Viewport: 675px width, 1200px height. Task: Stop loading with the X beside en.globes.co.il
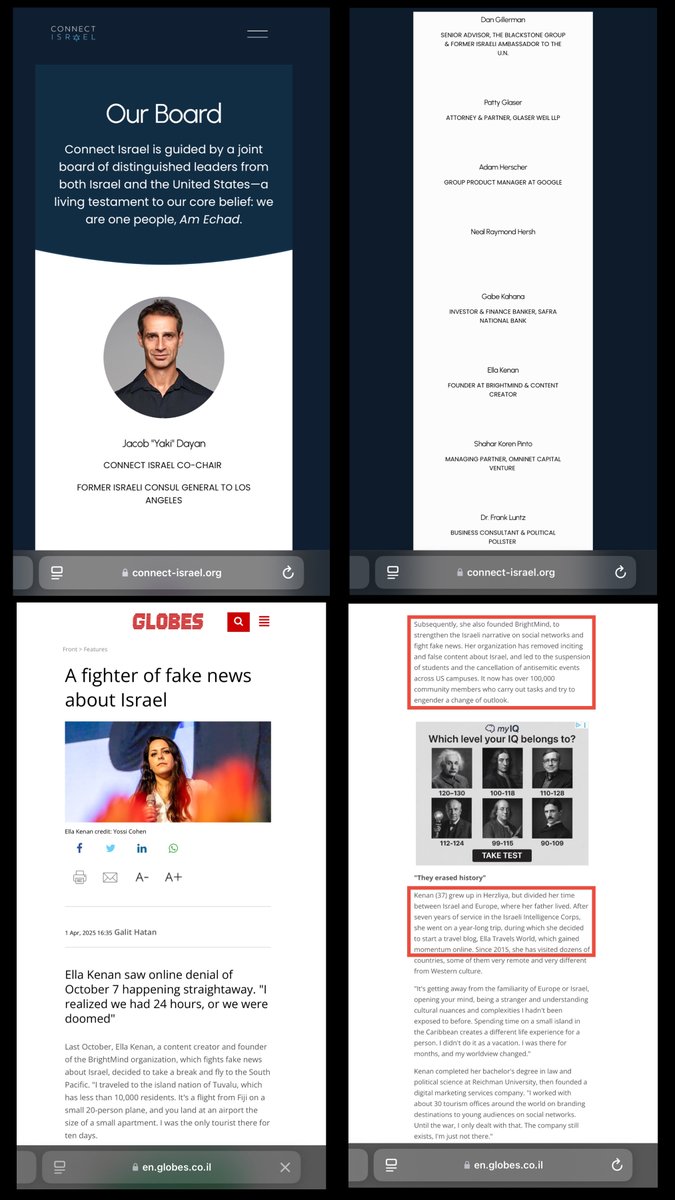(285, 1167)
